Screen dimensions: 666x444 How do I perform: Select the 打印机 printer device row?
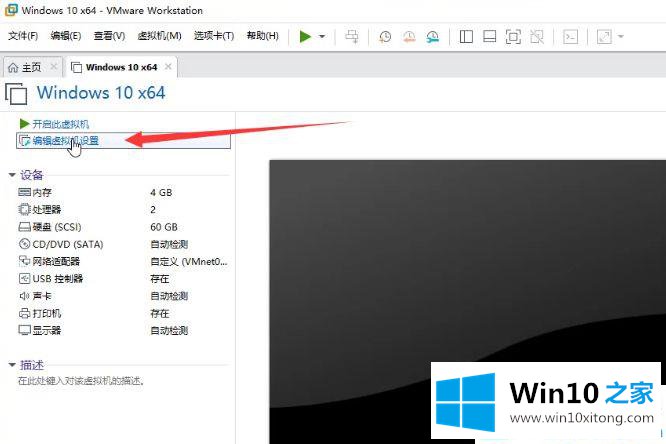123,313
